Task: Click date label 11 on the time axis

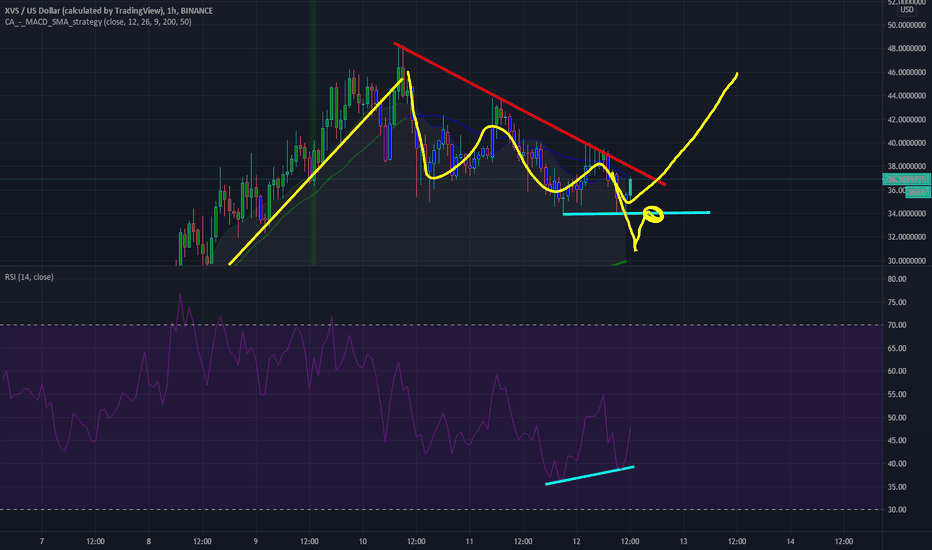Action: pyautogui.click(x=470, y=541)
